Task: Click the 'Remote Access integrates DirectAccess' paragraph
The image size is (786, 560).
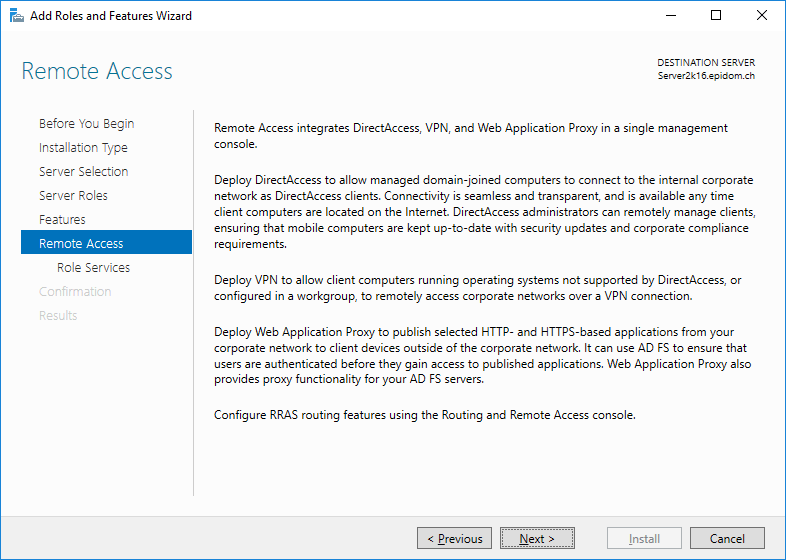Action: (471, 136)
